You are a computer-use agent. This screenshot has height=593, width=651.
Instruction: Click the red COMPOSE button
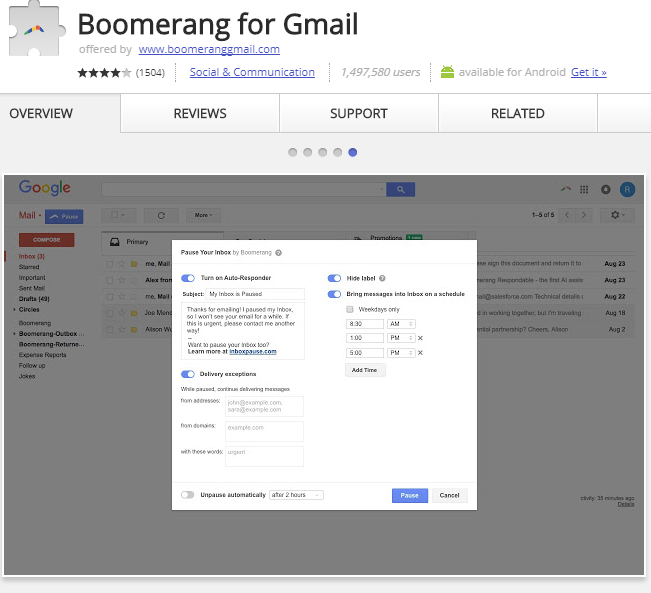point(46,240)
